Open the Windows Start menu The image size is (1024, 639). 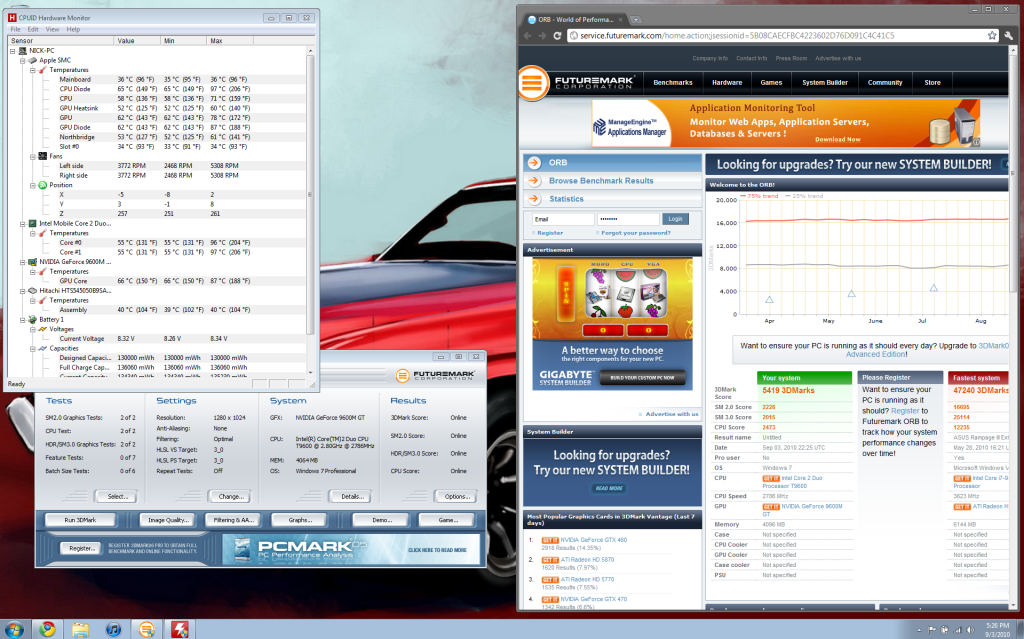coord(13,629)
